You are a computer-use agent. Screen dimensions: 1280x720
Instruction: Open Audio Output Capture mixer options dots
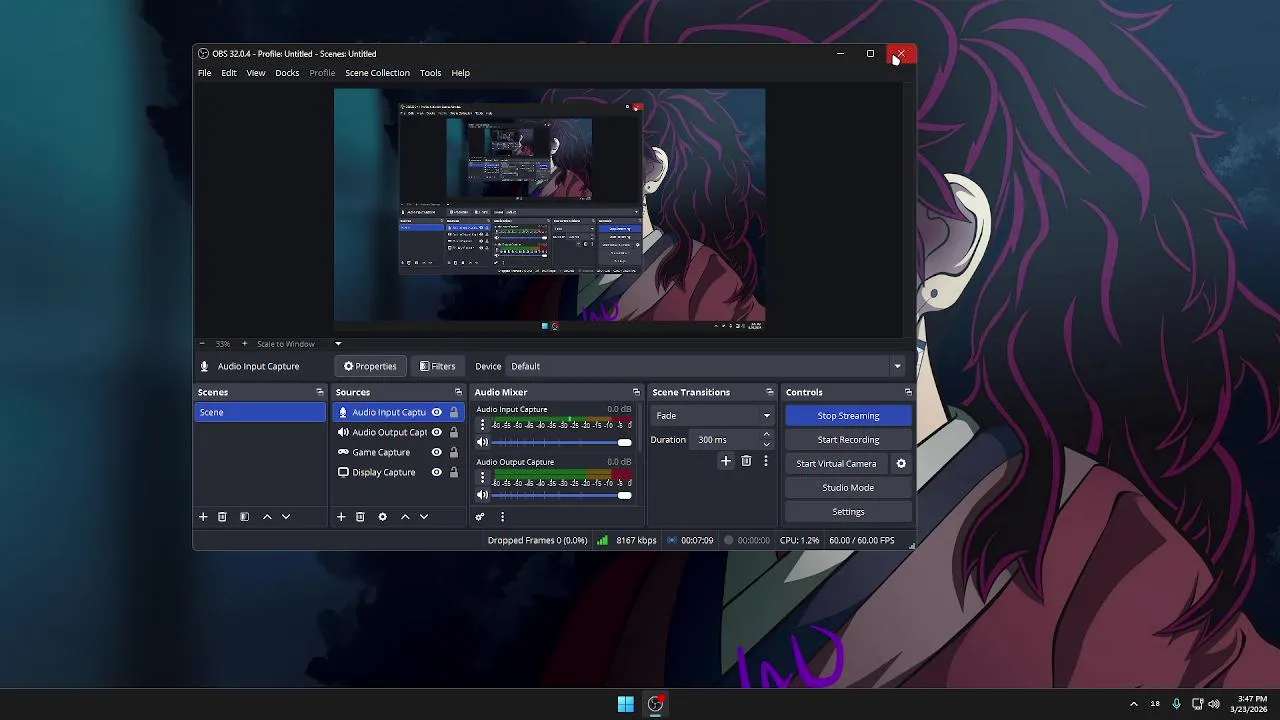coord(482,478)
